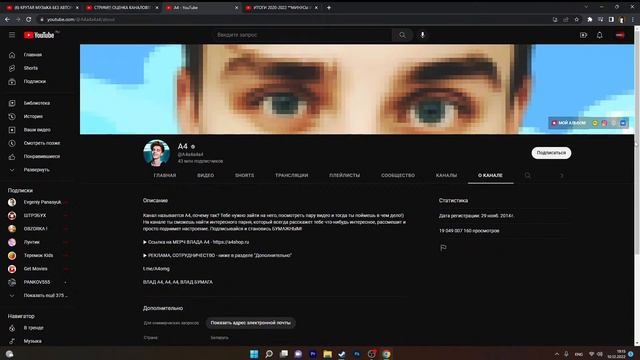Open the browser extensions puzzle icon
The height and width of the screenshot is (360, 640).
pos(589,19)
